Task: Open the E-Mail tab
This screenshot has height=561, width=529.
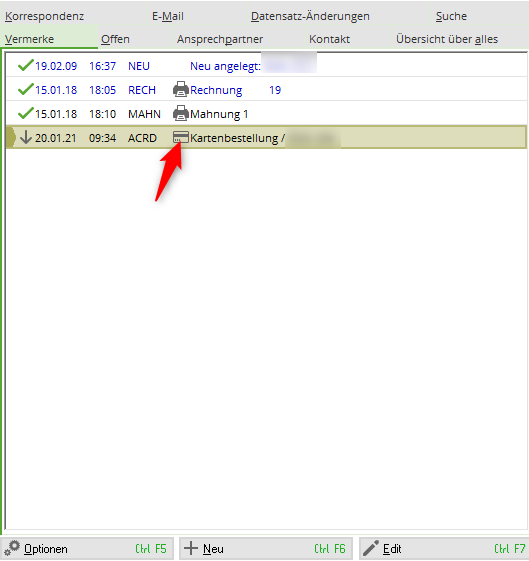Action: tap(168, 16)
